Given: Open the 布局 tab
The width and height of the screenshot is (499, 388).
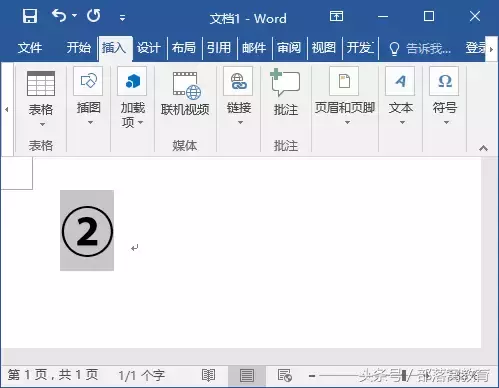Looking at the screenshot, I should 184,48.
